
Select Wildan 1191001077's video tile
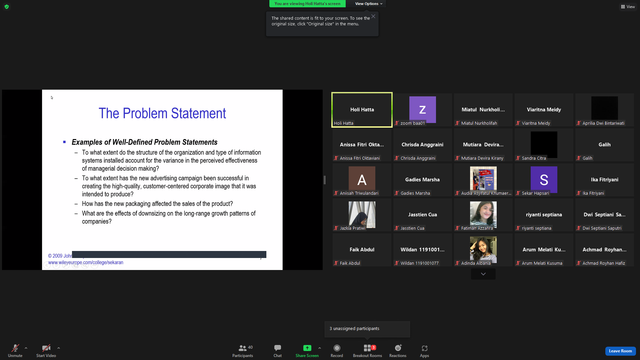[x=422, y=250]
